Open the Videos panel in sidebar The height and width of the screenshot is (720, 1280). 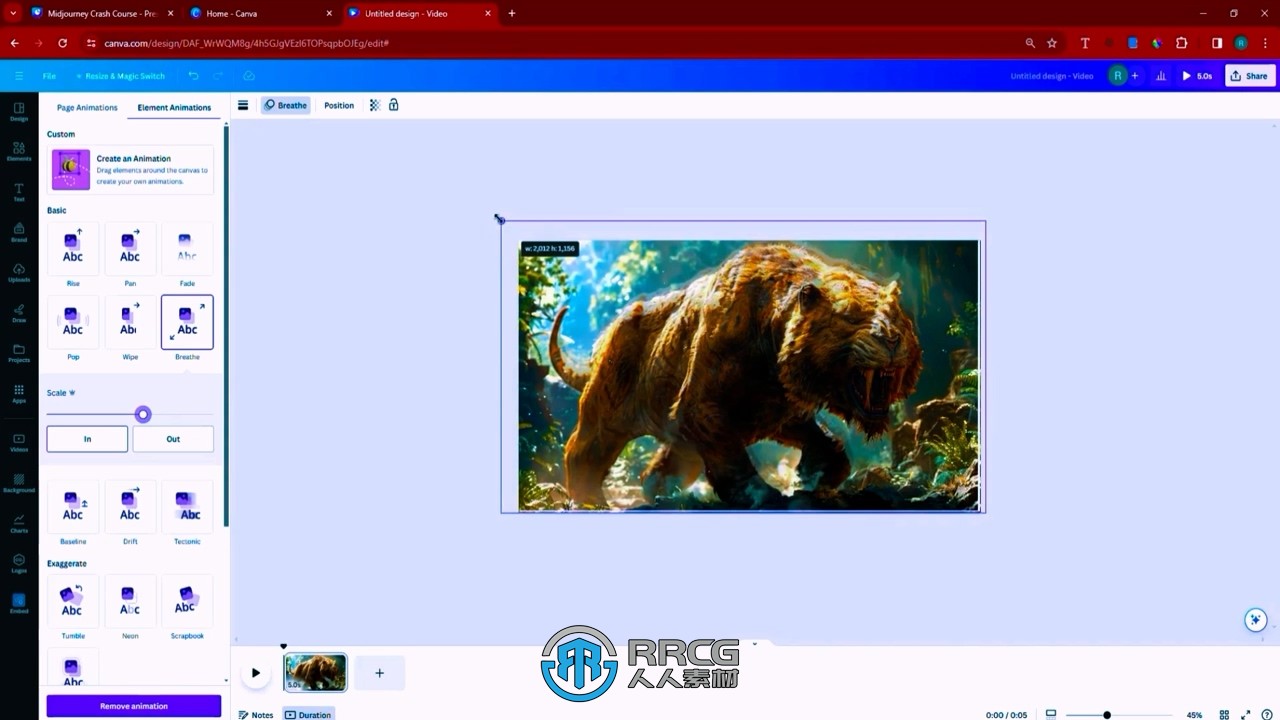(x=19, y=442)
